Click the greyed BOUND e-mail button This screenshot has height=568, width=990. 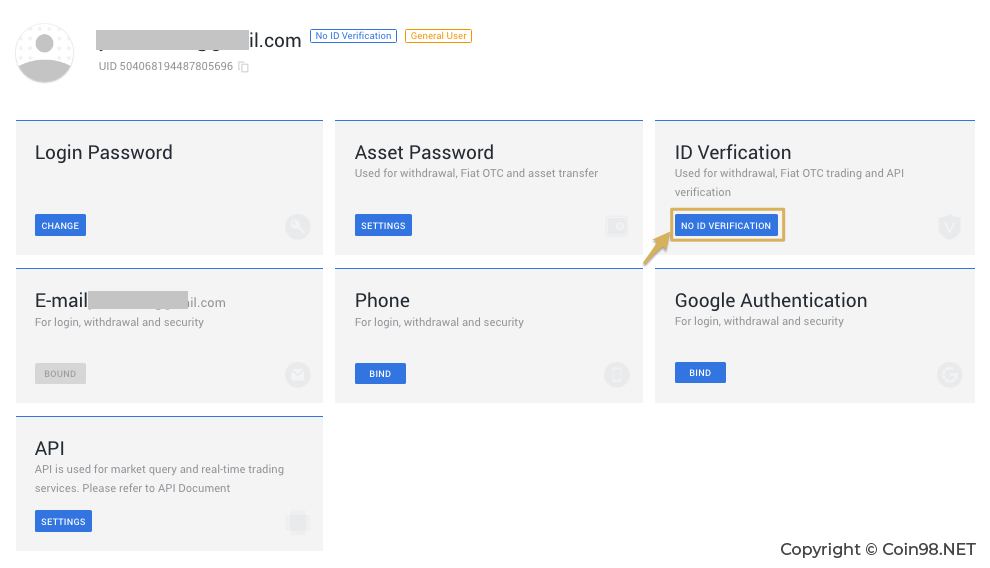click(x=60, y=374)
